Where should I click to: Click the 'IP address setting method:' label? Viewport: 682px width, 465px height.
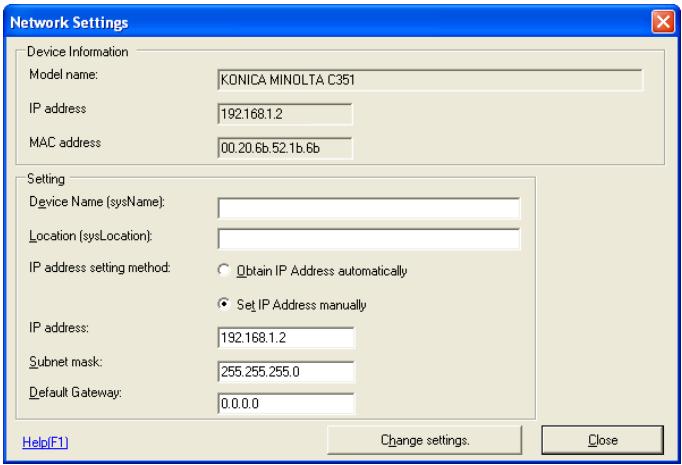[x=100, y=268]
